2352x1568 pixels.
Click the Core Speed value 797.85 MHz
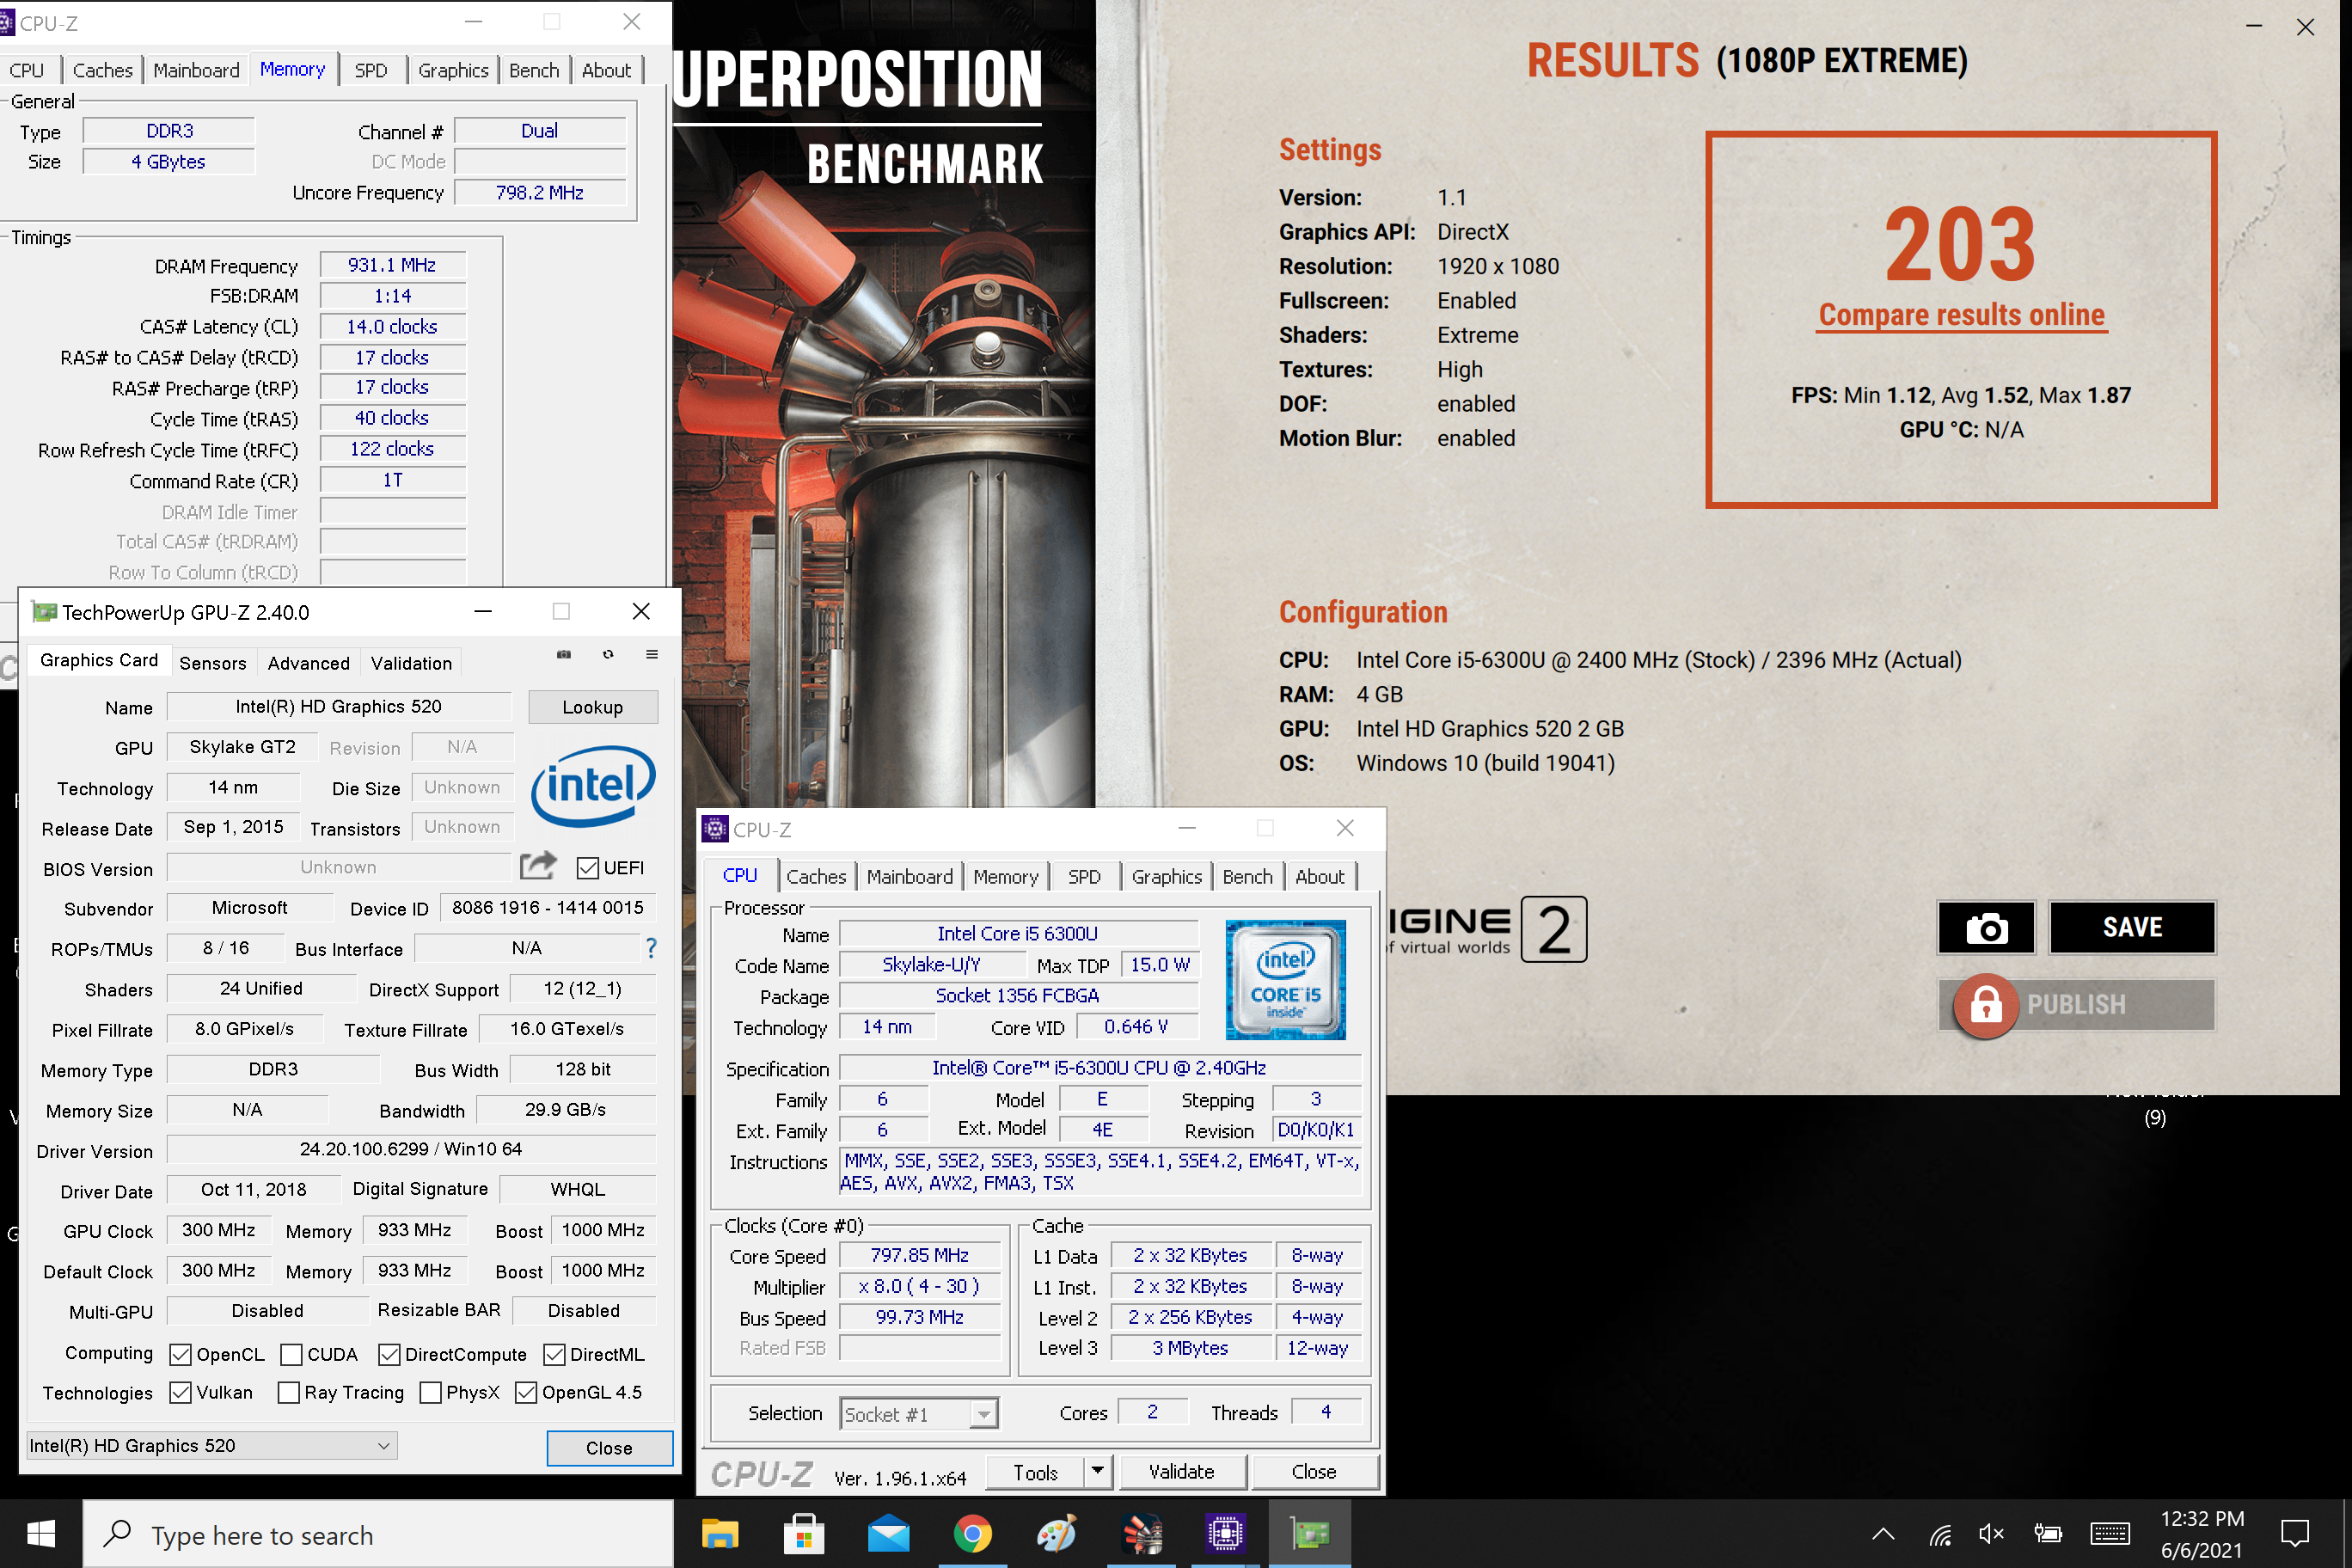[919, 1255]
